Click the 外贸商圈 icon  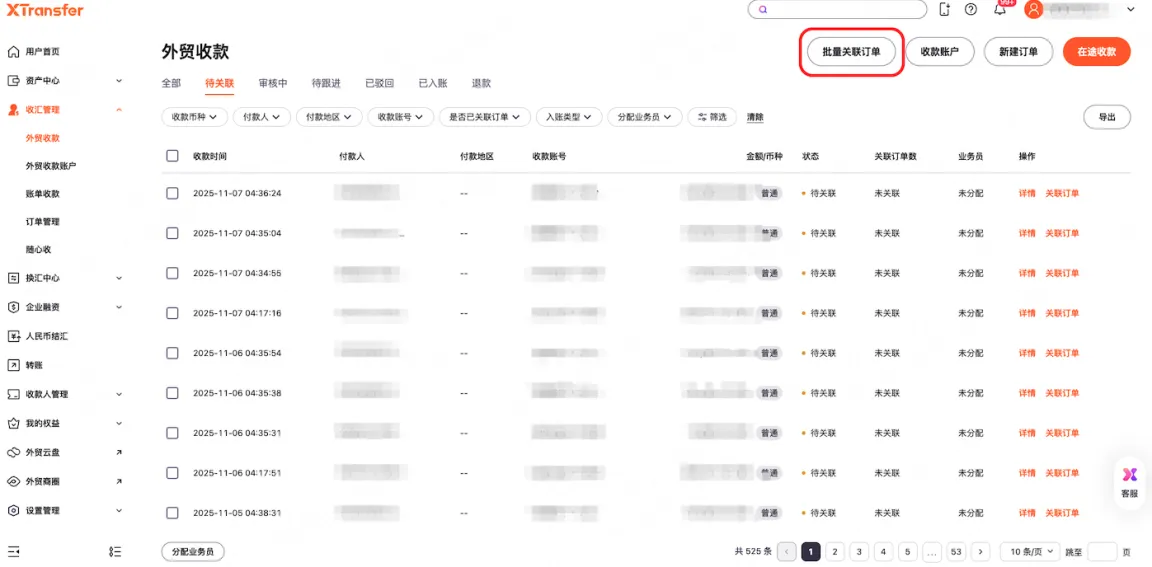point(12,482)
